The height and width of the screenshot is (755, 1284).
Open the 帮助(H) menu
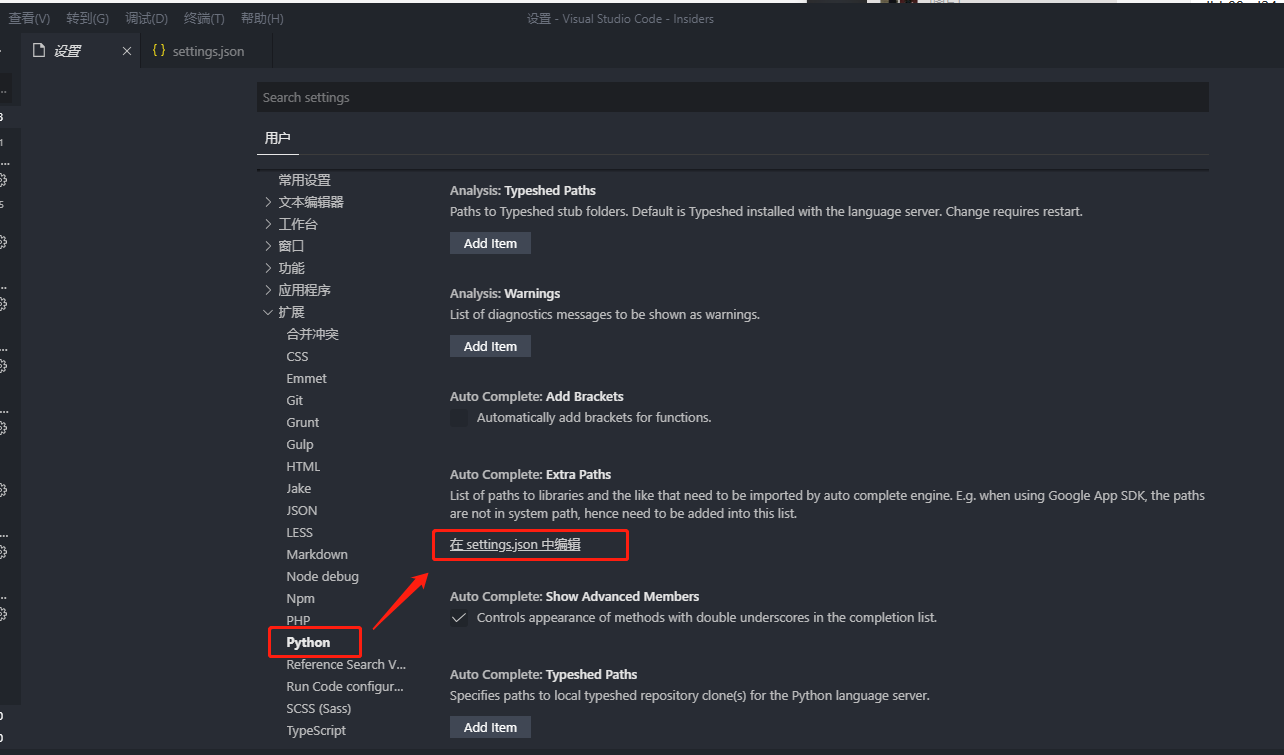(262, 19)
